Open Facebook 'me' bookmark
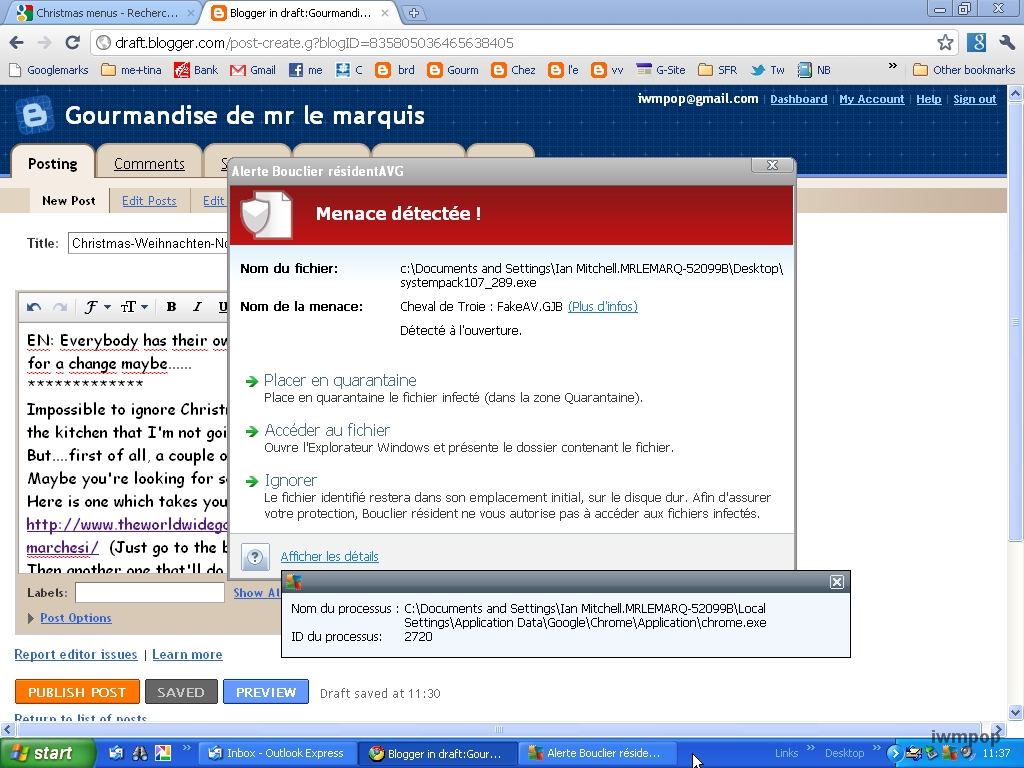1024x768 pixels. pos(306,70)
